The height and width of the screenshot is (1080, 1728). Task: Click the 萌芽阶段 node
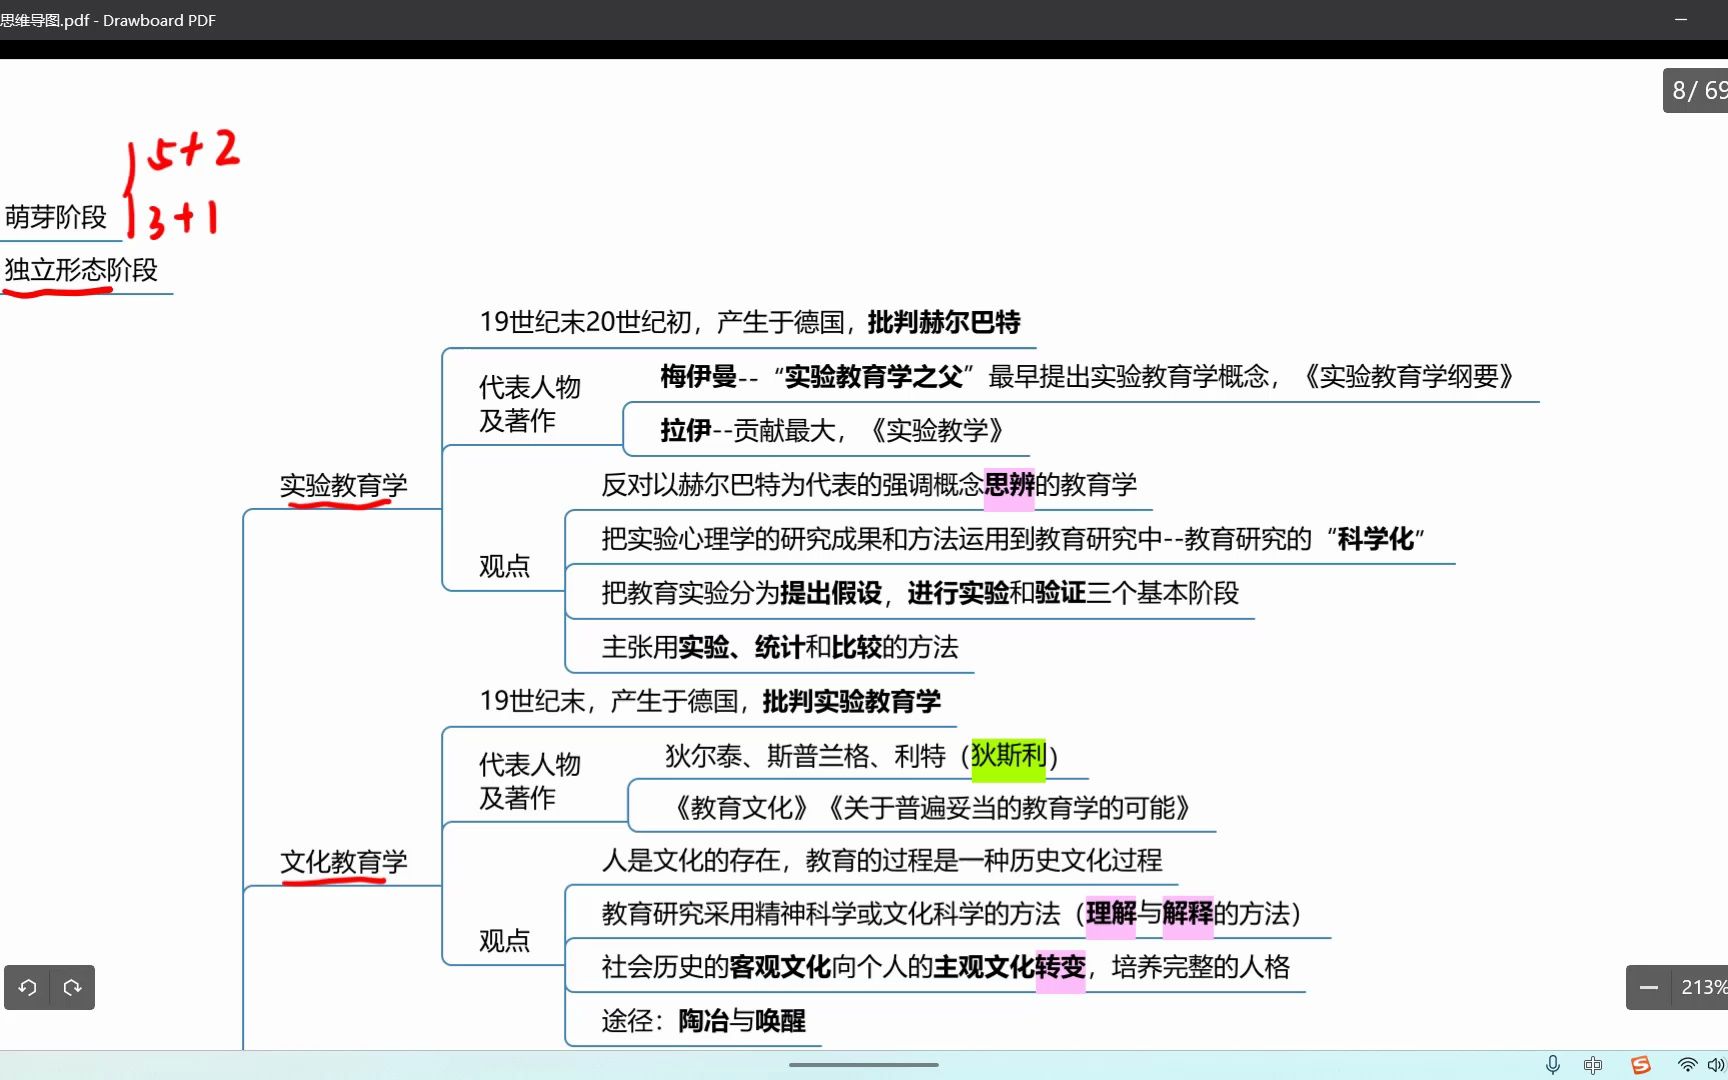tap(56, 217)
